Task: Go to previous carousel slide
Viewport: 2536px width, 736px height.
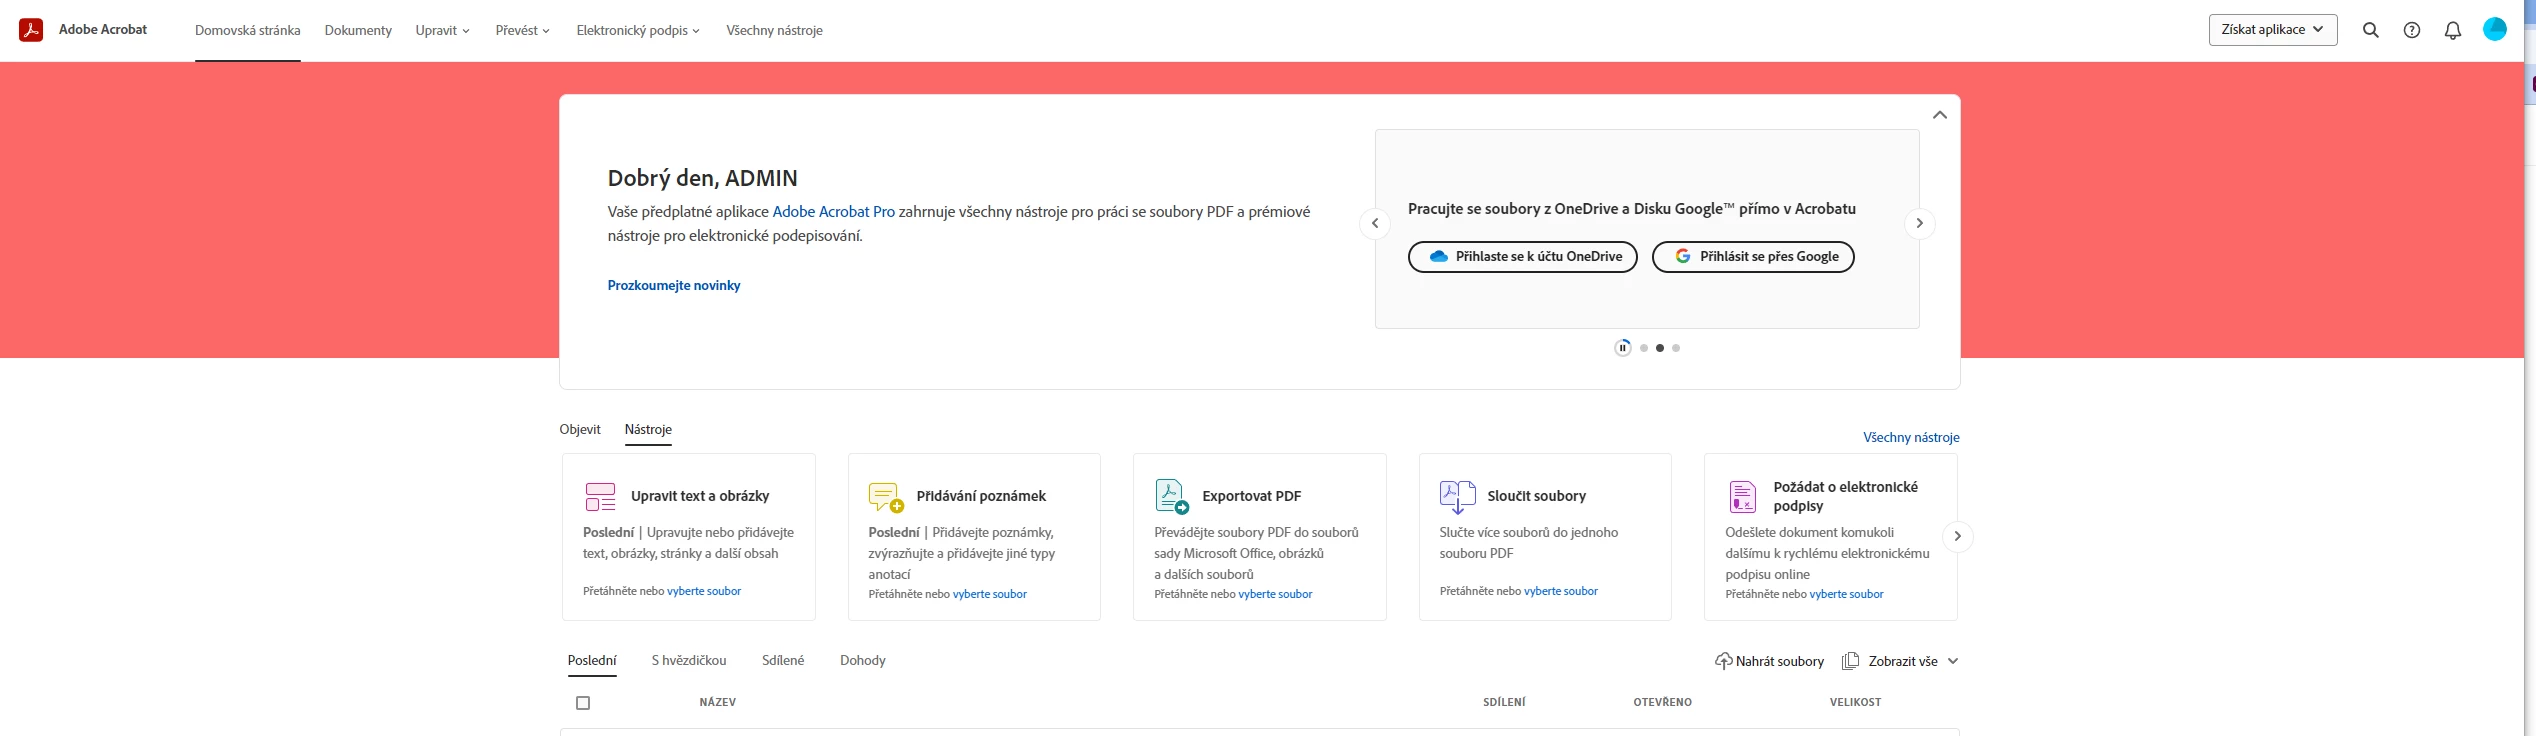Action: point(1375,223)
